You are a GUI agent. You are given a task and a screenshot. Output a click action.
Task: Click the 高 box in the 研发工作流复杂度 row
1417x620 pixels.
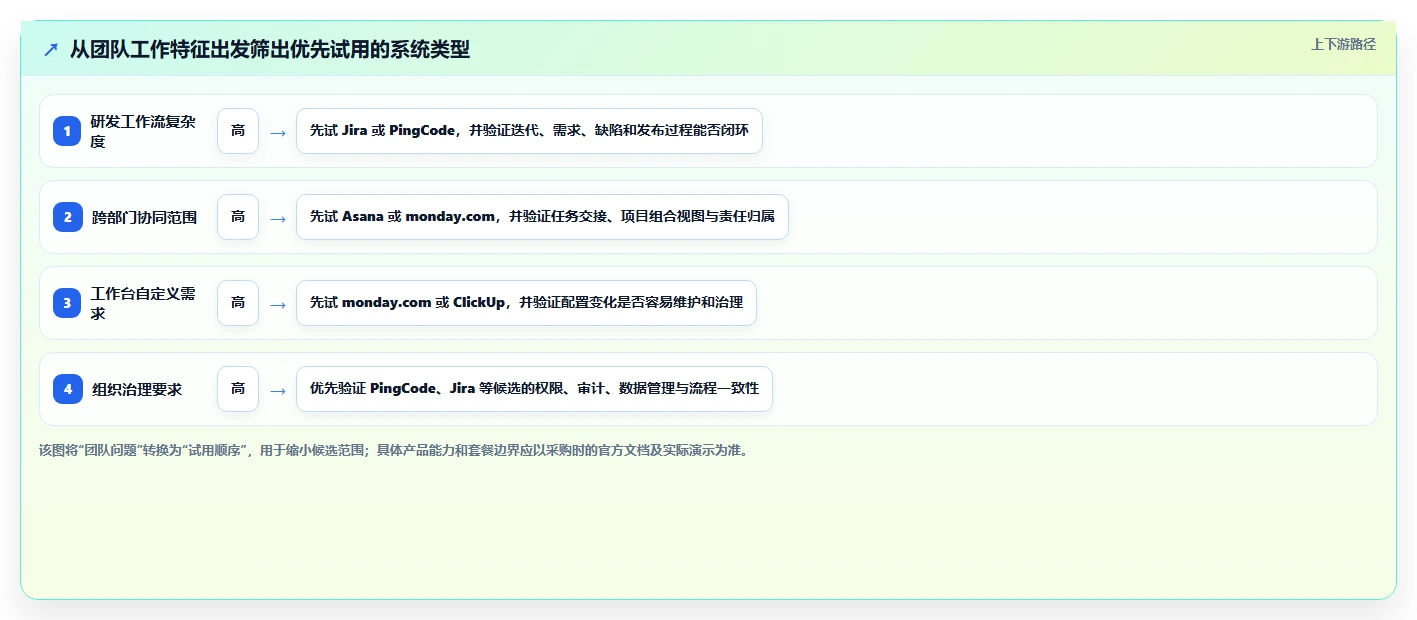click(x=238, y=131)
